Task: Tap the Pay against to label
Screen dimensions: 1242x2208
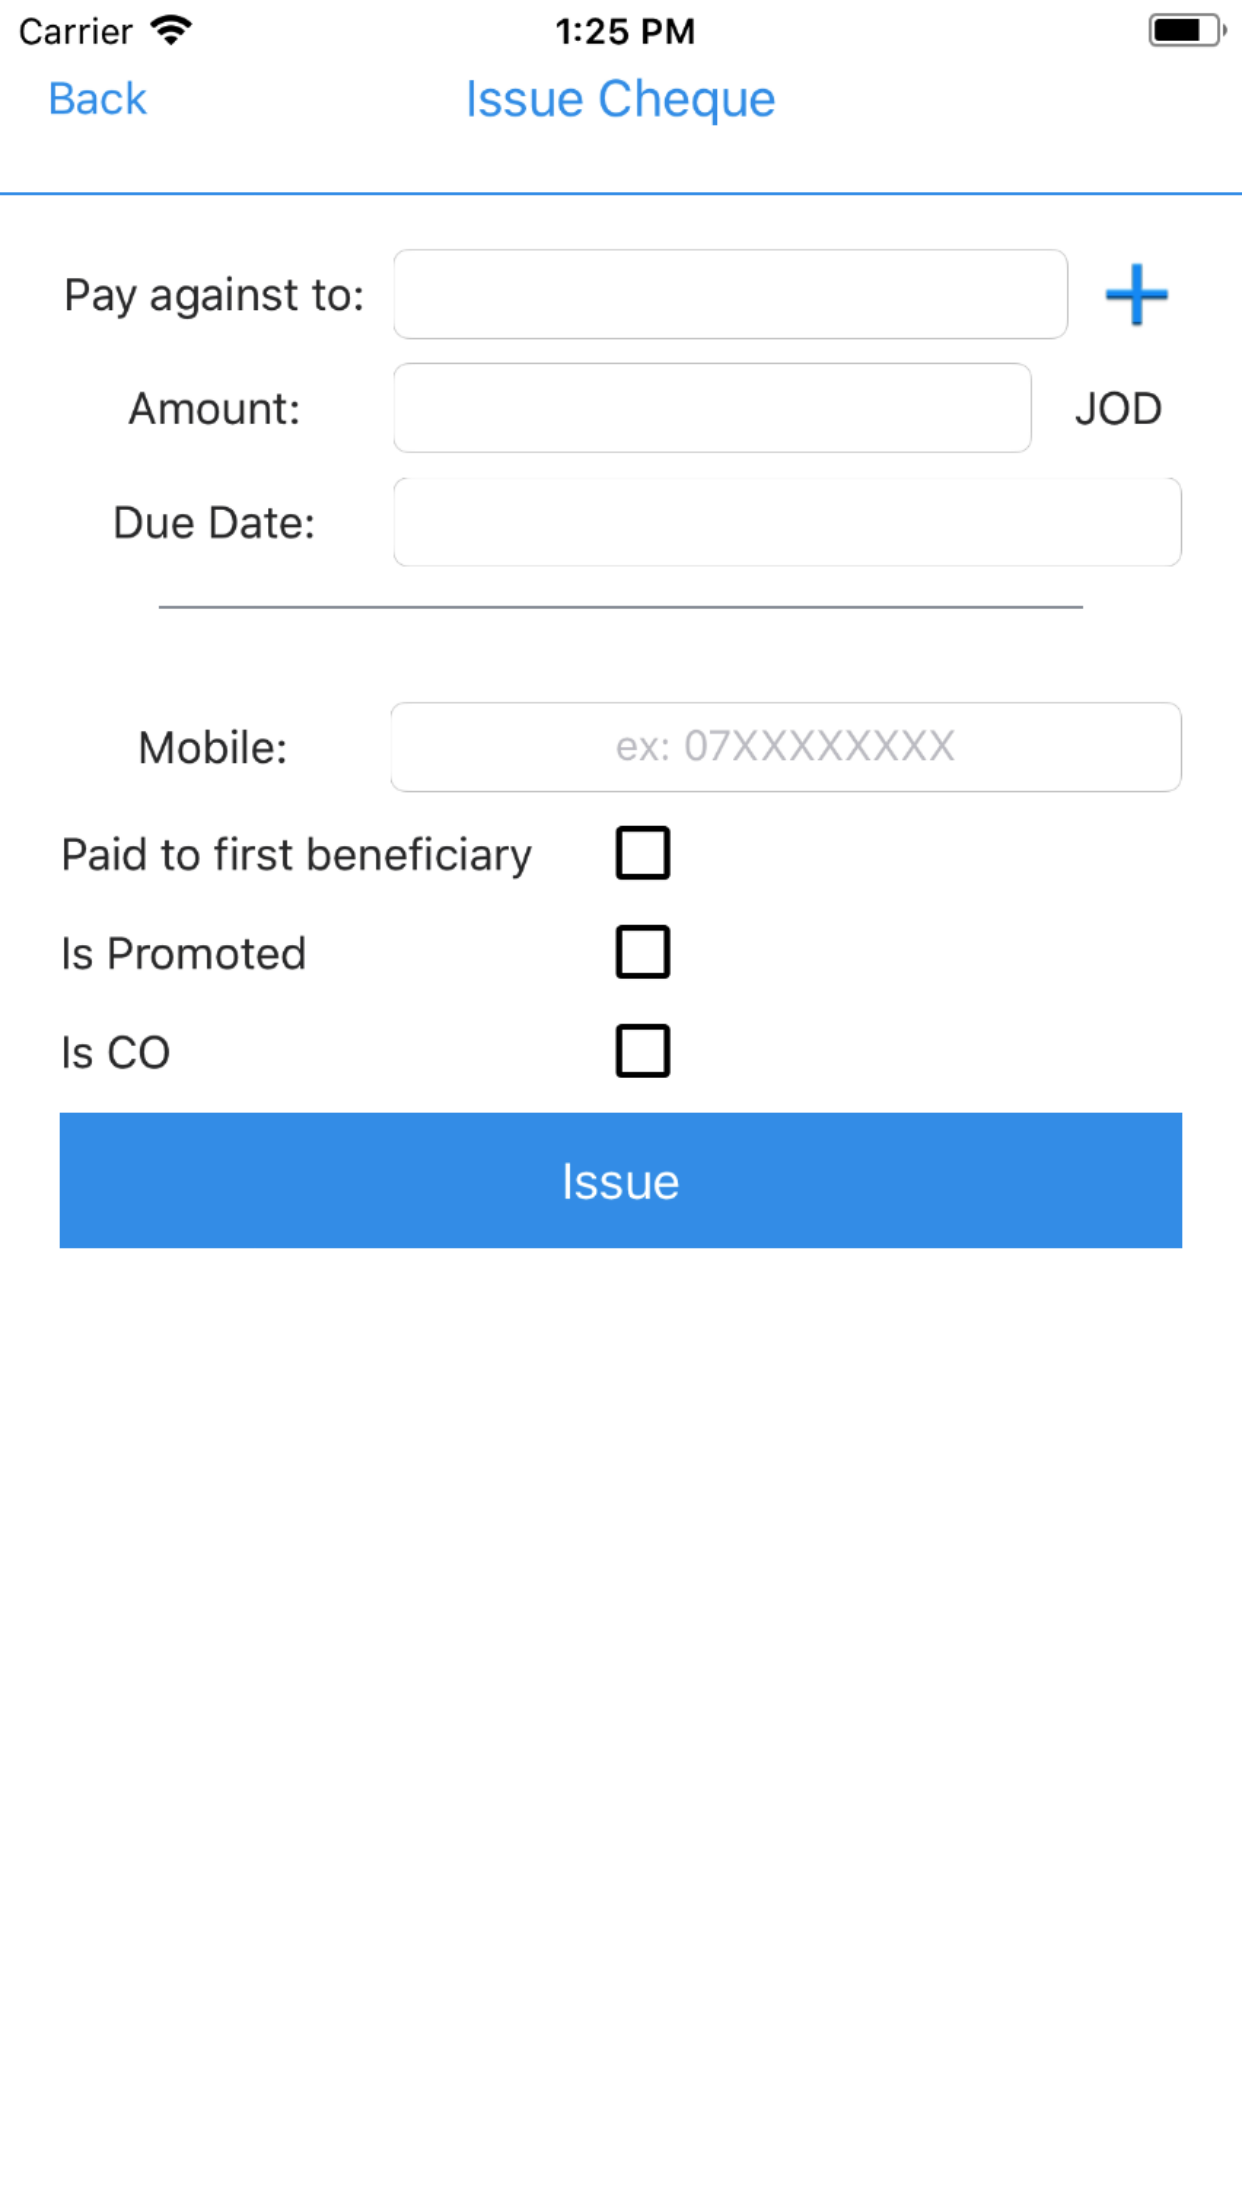Action: point(214,296)
